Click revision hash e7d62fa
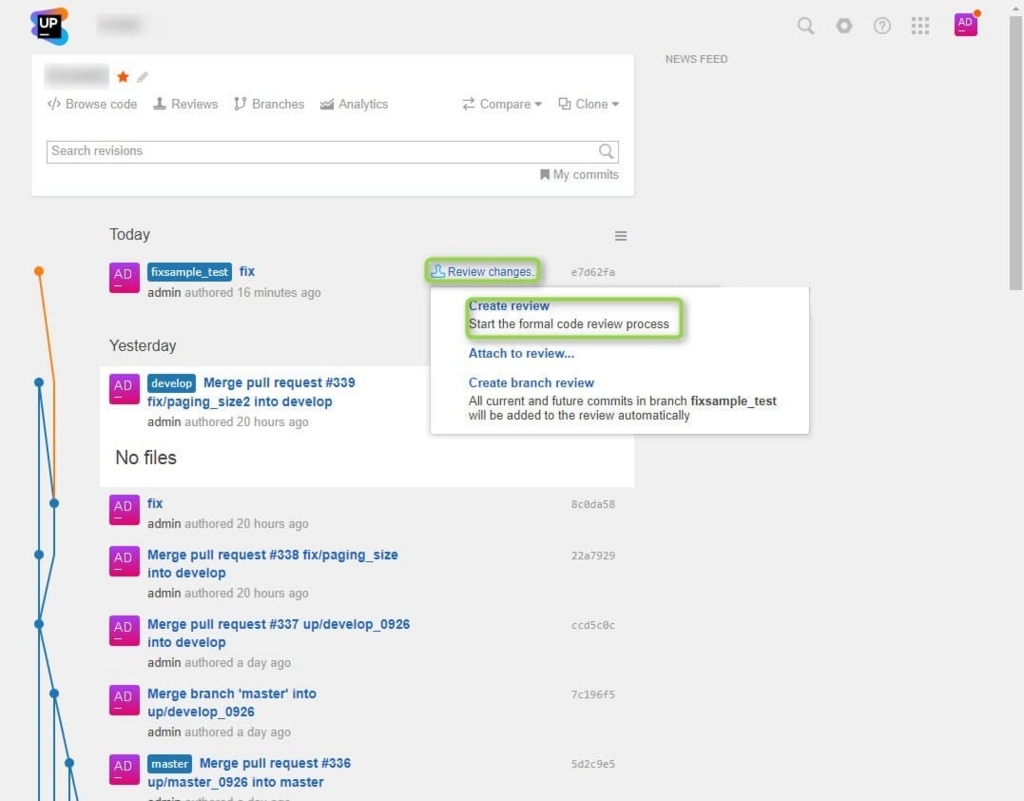 [x=593, y=272]
